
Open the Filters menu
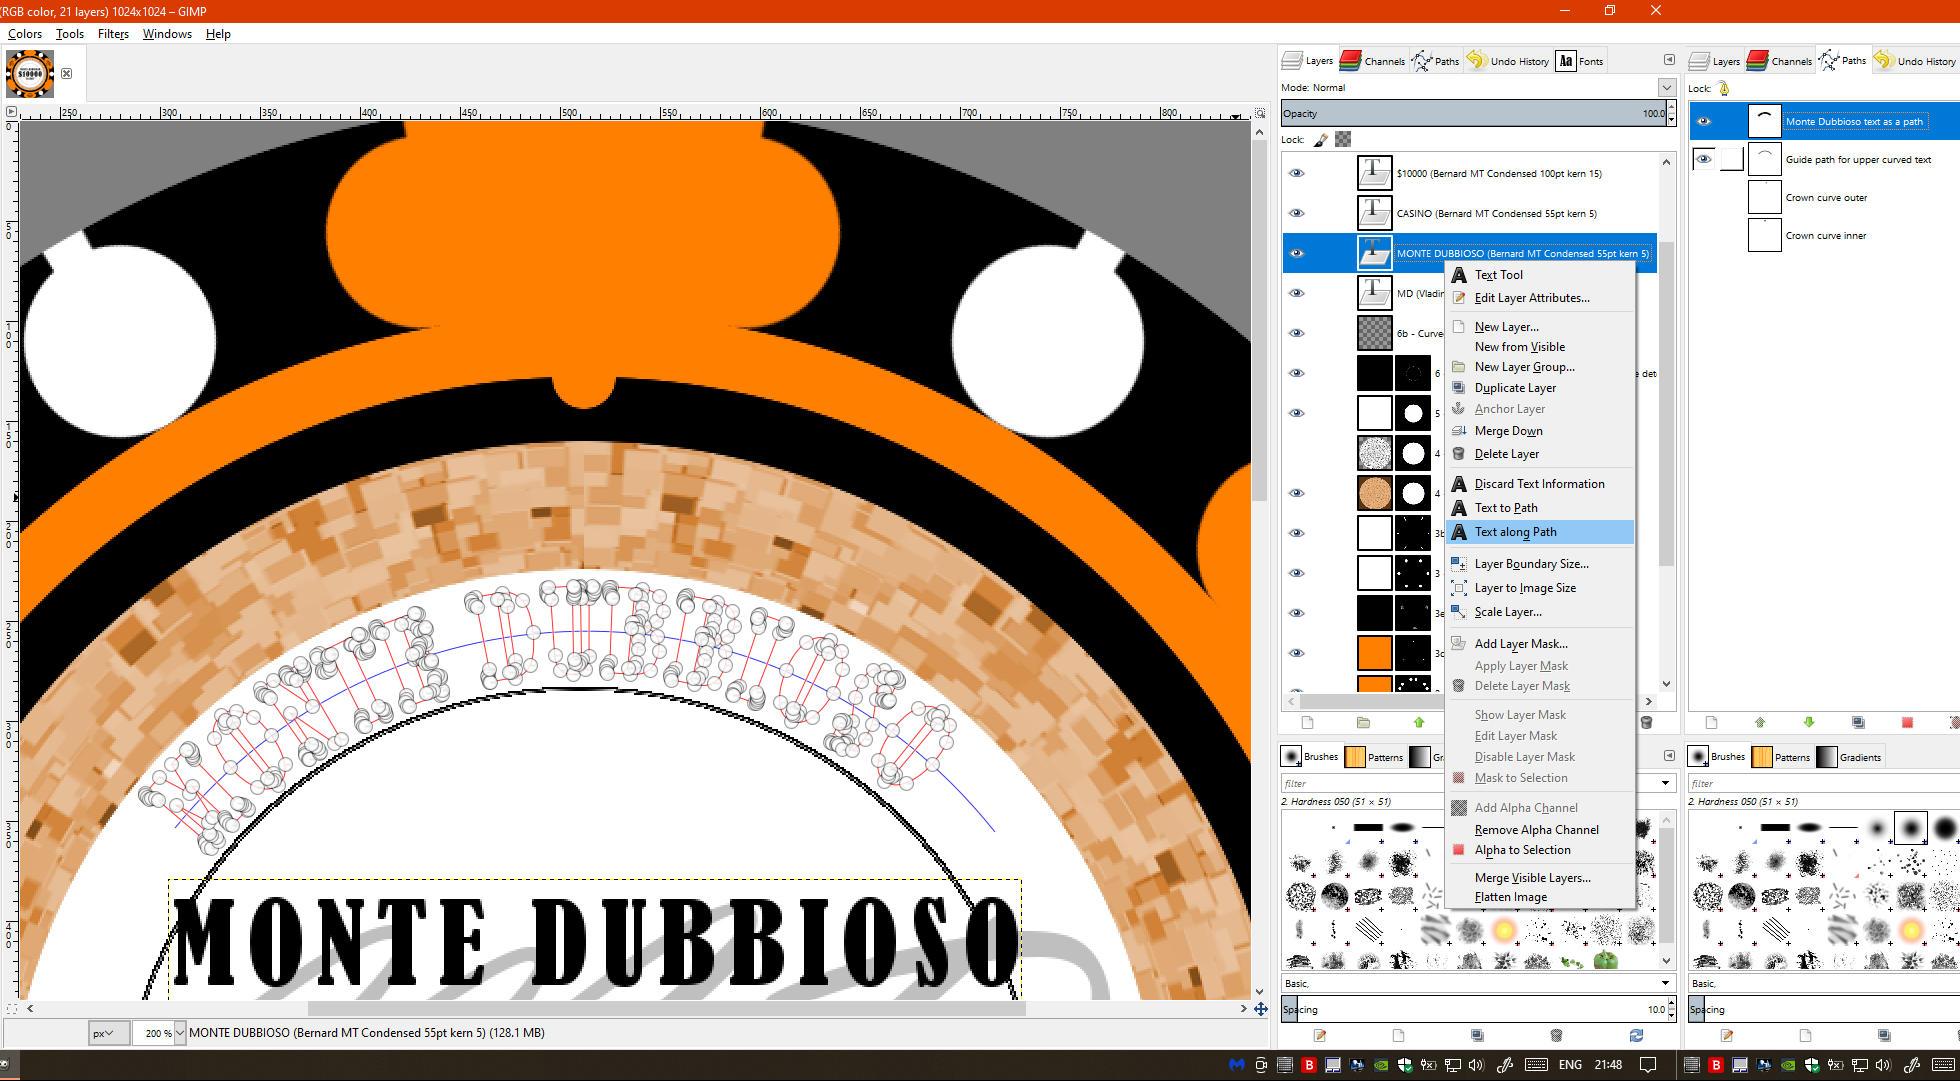pos(113,33)
